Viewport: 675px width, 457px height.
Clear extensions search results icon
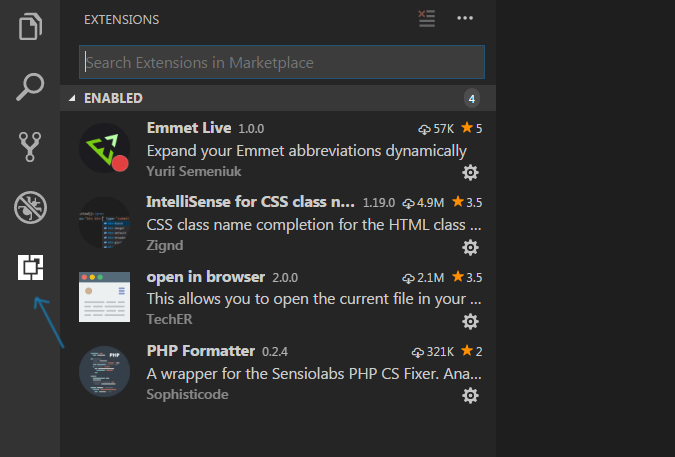[x=427, y=18]
